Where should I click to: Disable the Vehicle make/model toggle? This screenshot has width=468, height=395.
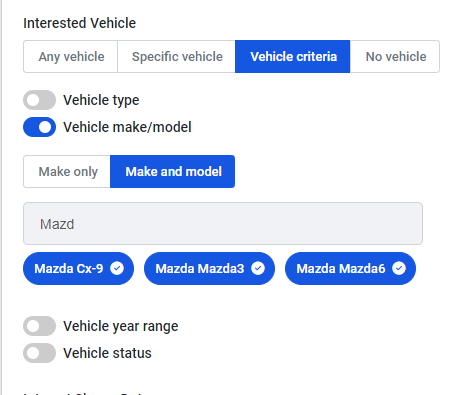[x=39, y=127]
